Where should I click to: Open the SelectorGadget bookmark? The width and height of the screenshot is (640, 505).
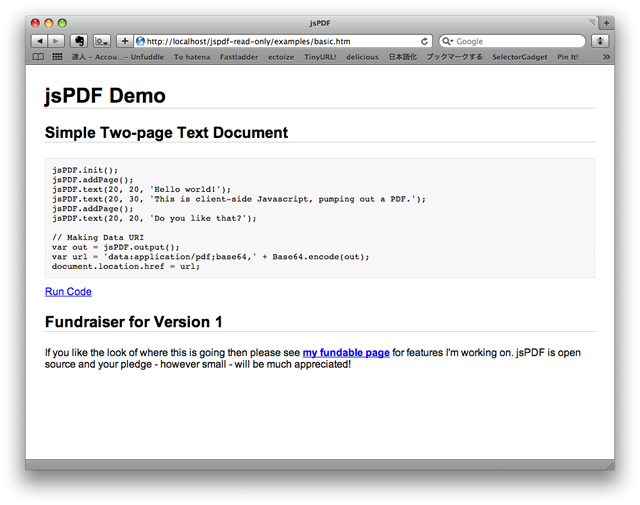click(520, 57)
